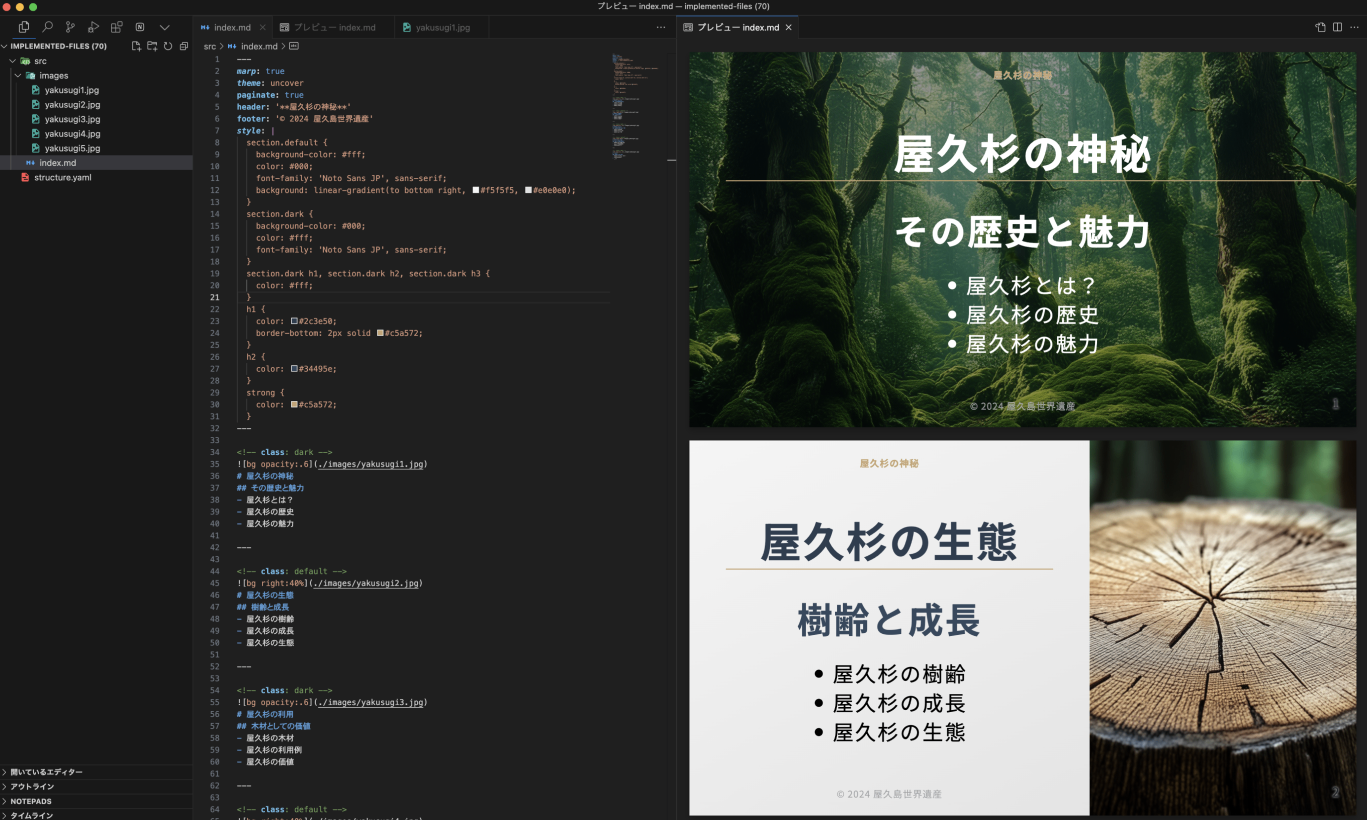Viewport: 1367px width, 820px height.
Task: Click the '# 屋久杉の神秘' heading on line 36
Action: click(265, 476)
